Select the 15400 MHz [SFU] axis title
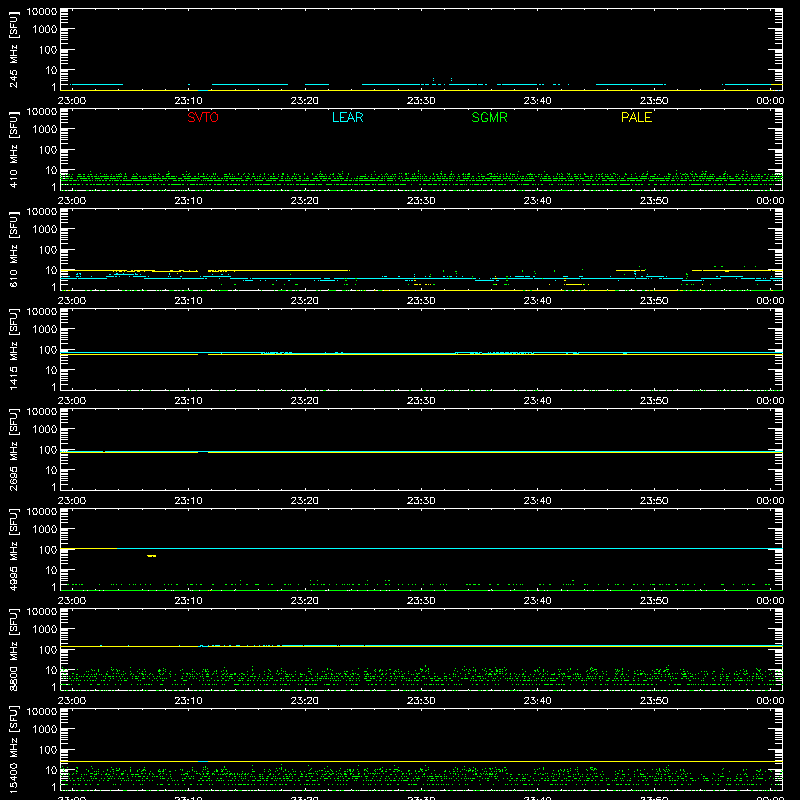 (13, 750)
